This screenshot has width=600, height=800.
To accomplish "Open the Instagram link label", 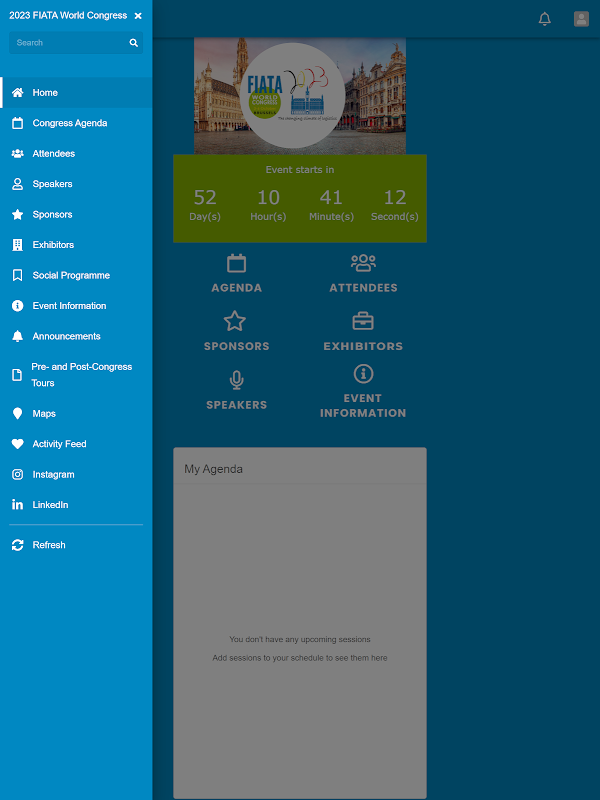I will coord(54,474).
